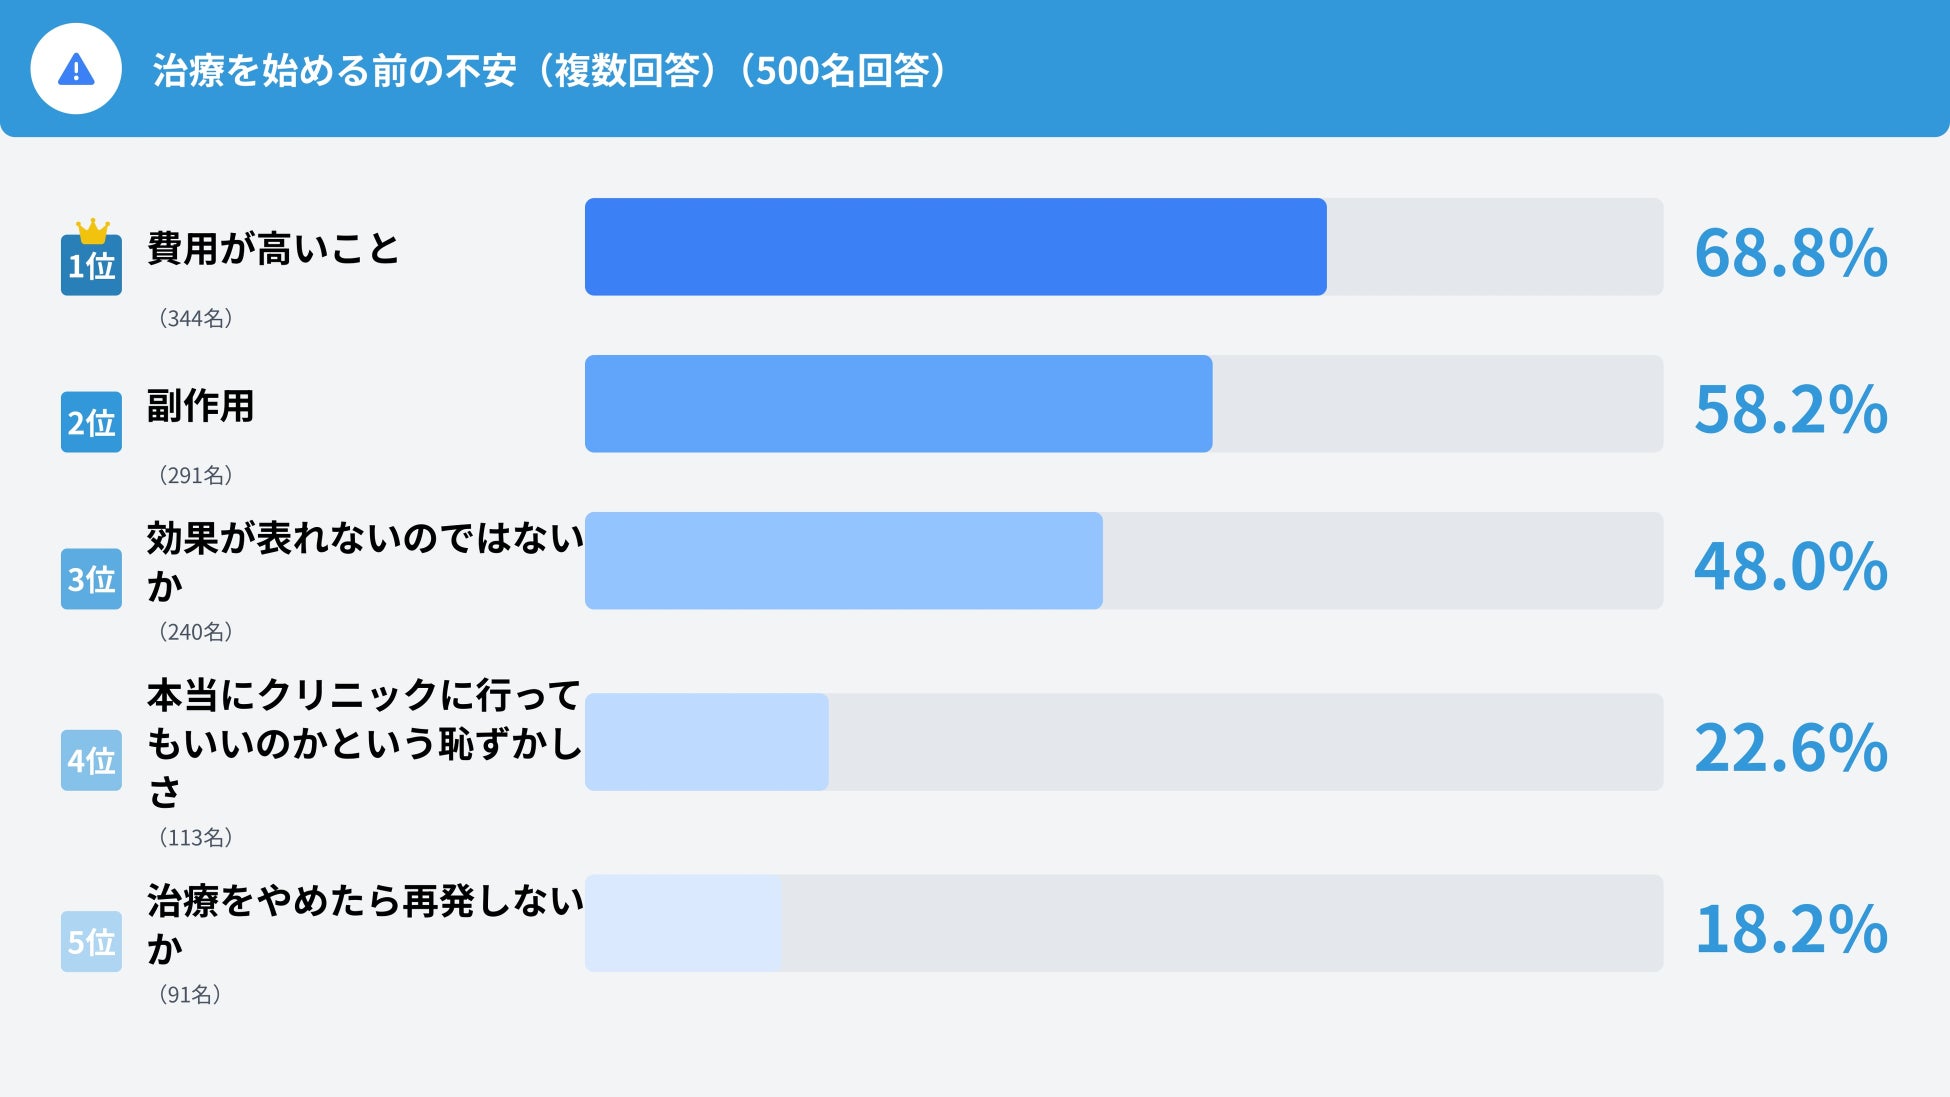
Task: Click the 48.0% bar fill
Action: (843, 561)
